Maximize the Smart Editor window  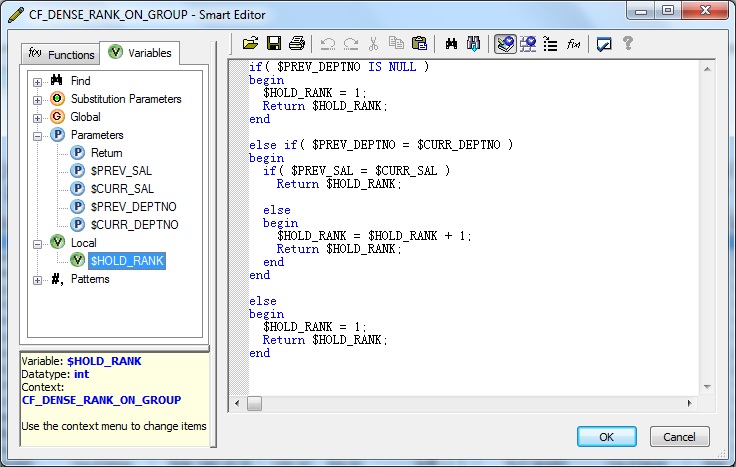pos(668,10)
